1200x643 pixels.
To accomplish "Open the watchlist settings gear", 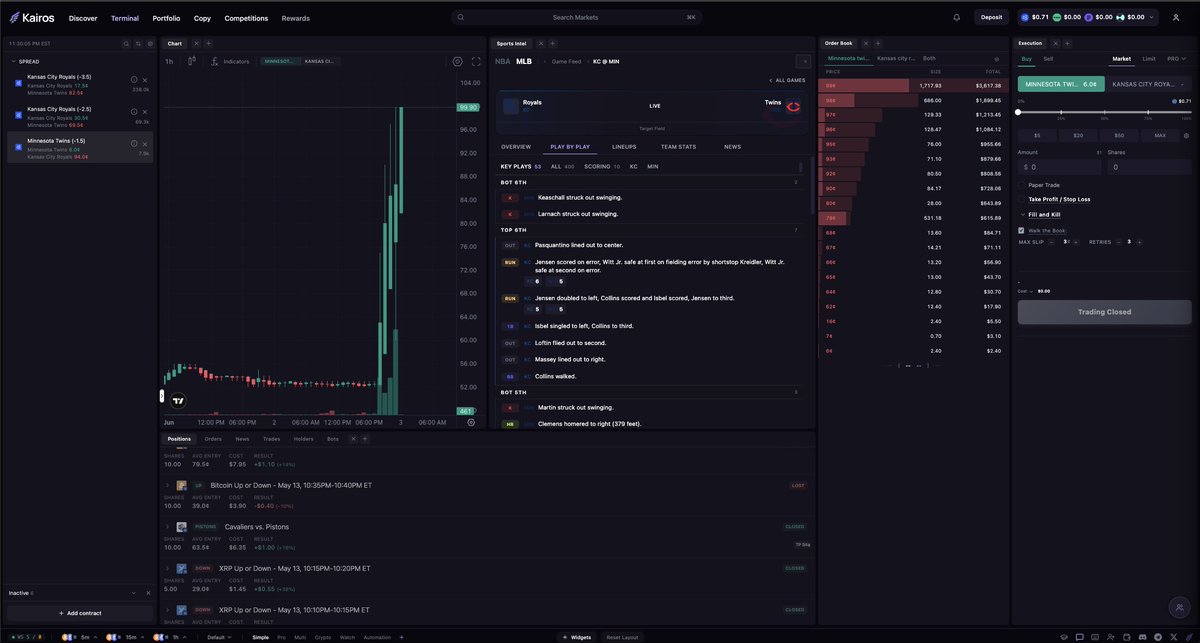I will (150, 44).
